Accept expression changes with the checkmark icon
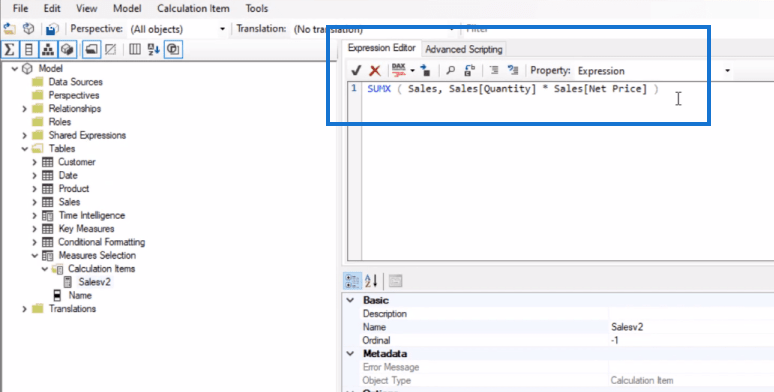 [355, 71]
